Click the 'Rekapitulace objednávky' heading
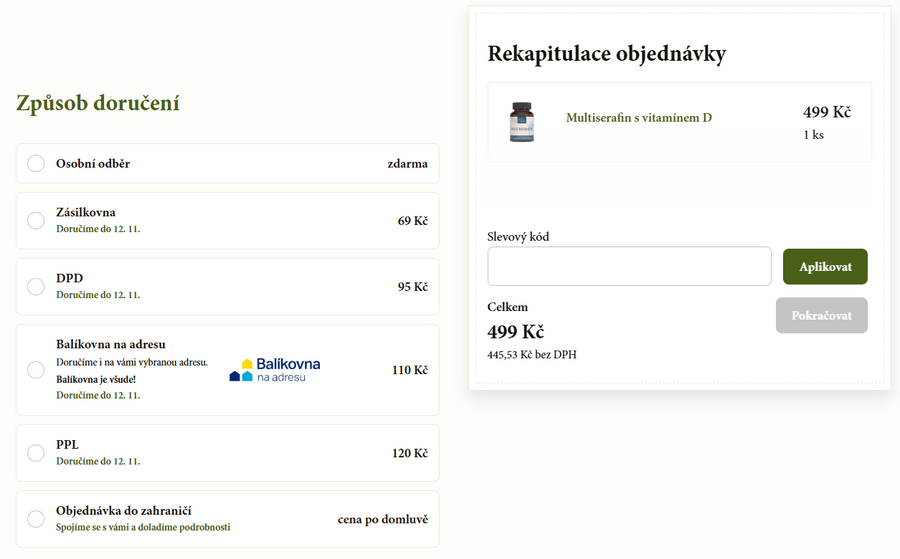Viewport: 900px width, 559px height. [606, 54]
